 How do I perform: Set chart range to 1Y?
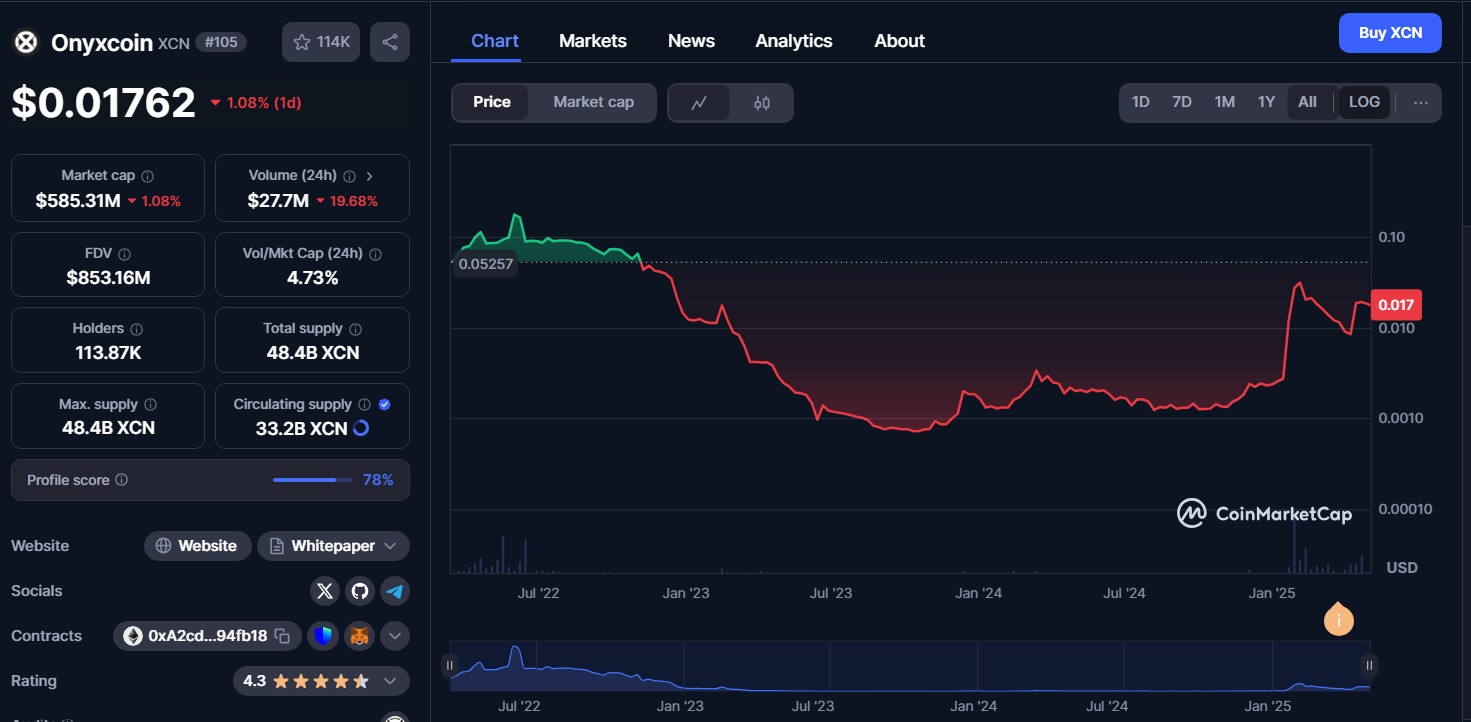1266,102
